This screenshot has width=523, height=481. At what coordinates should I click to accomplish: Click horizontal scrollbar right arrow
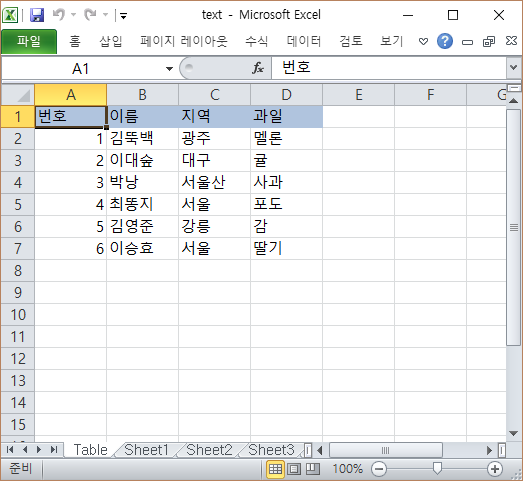489,450
